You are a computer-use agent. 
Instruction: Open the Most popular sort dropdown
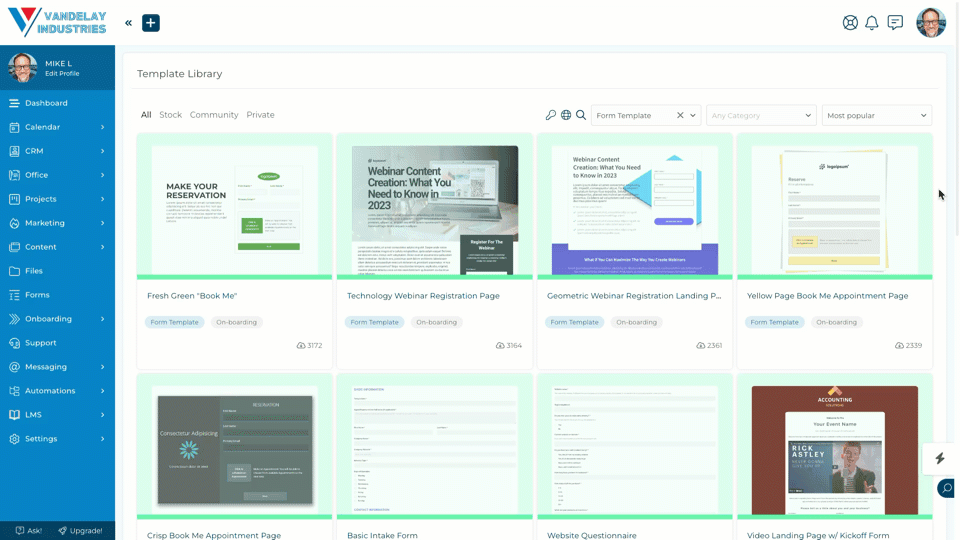[877, 115]
